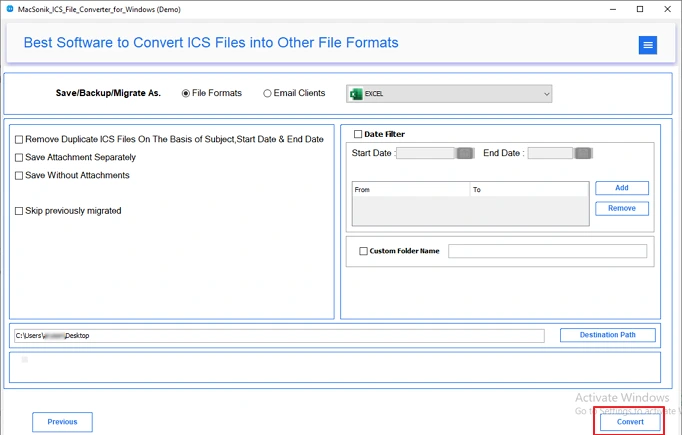
Task: Click the Excel icon in the format selector
Action: click(x=356, y=94)
